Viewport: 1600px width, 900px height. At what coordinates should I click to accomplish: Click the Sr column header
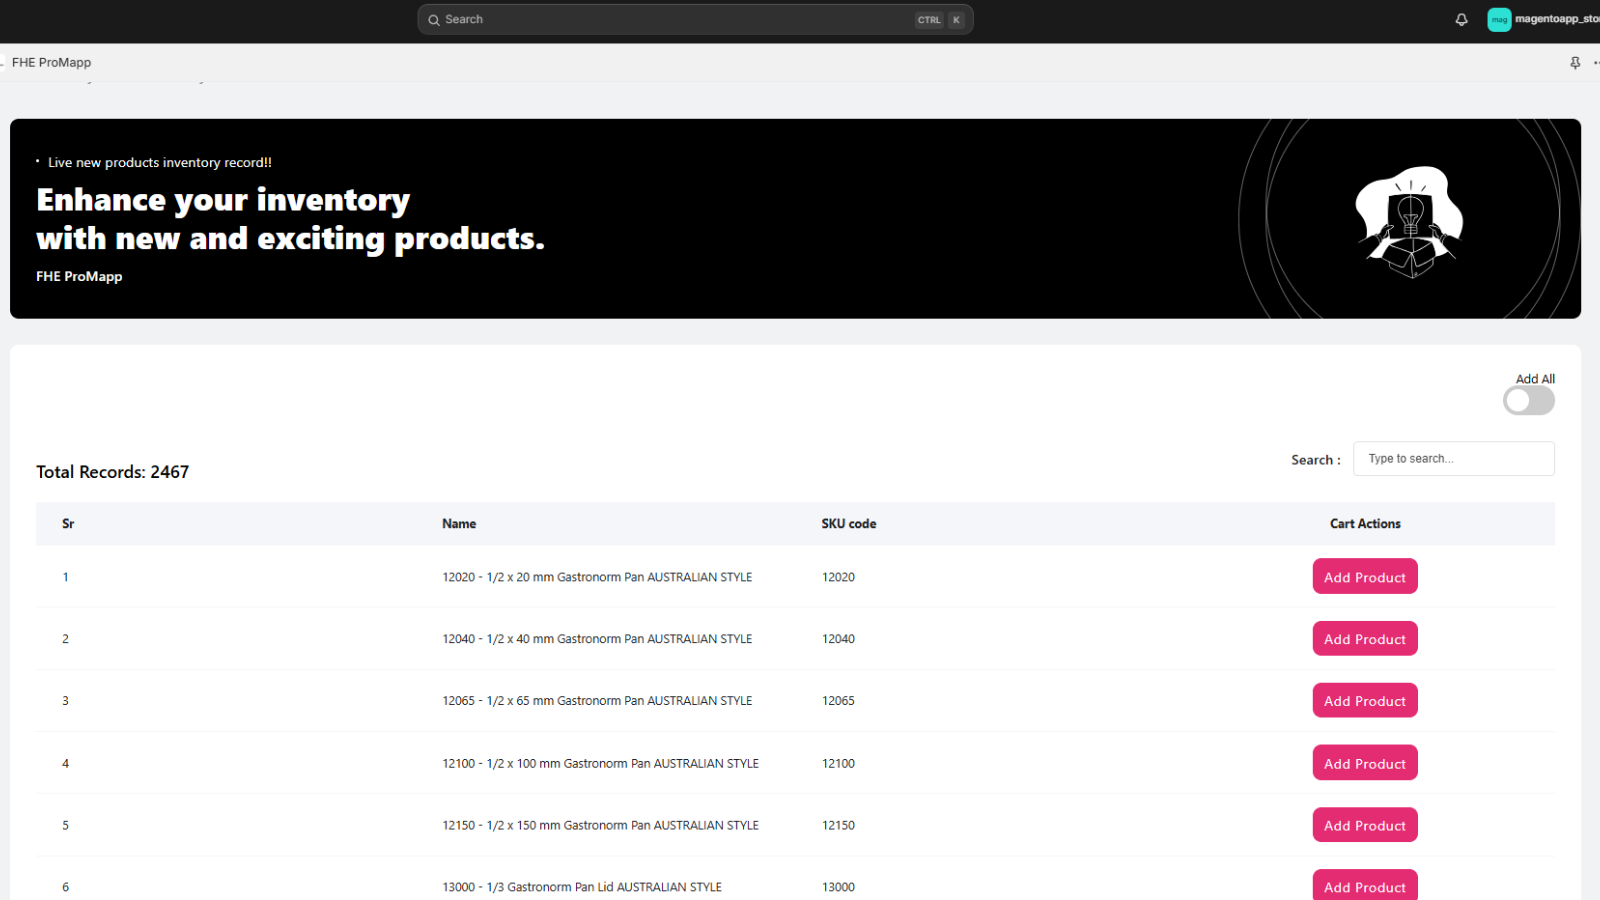68,524
